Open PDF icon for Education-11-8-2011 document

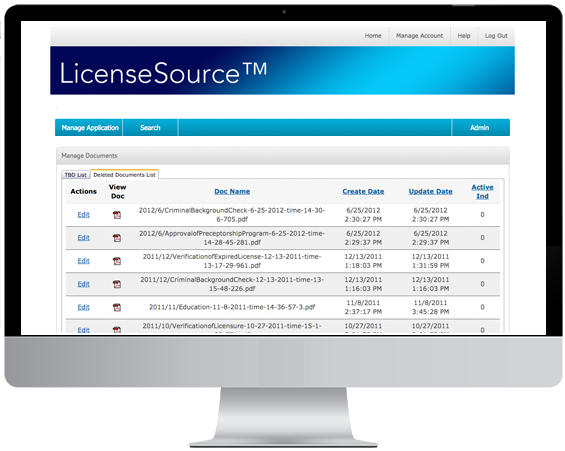pos(117,307)
